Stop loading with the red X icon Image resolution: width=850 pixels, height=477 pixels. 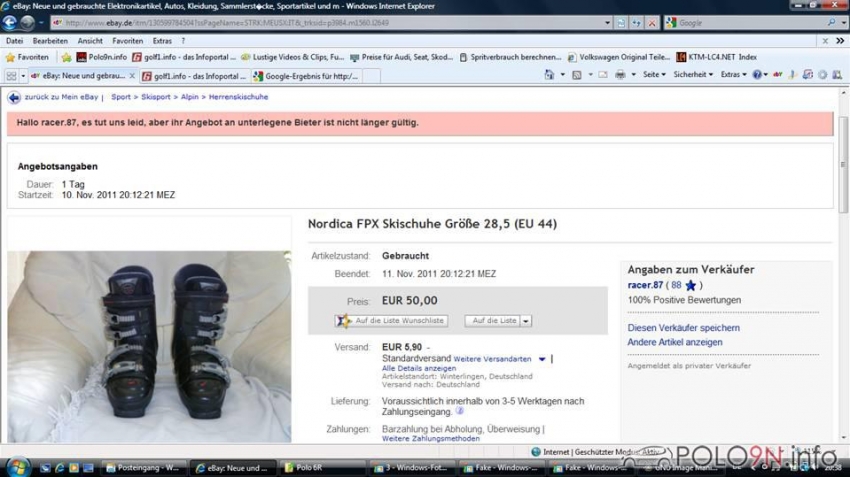(x=652, y=23)
